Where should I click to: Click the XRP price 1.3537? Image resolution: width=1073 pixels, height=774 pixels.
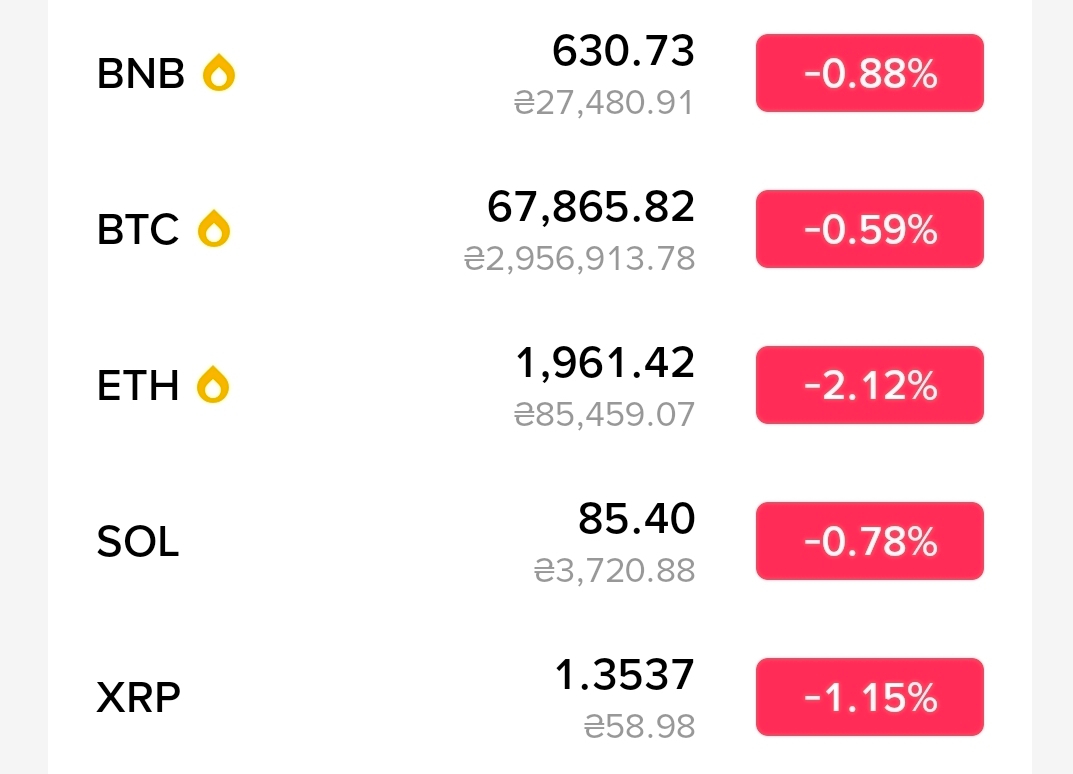click(x=625, y=675)
